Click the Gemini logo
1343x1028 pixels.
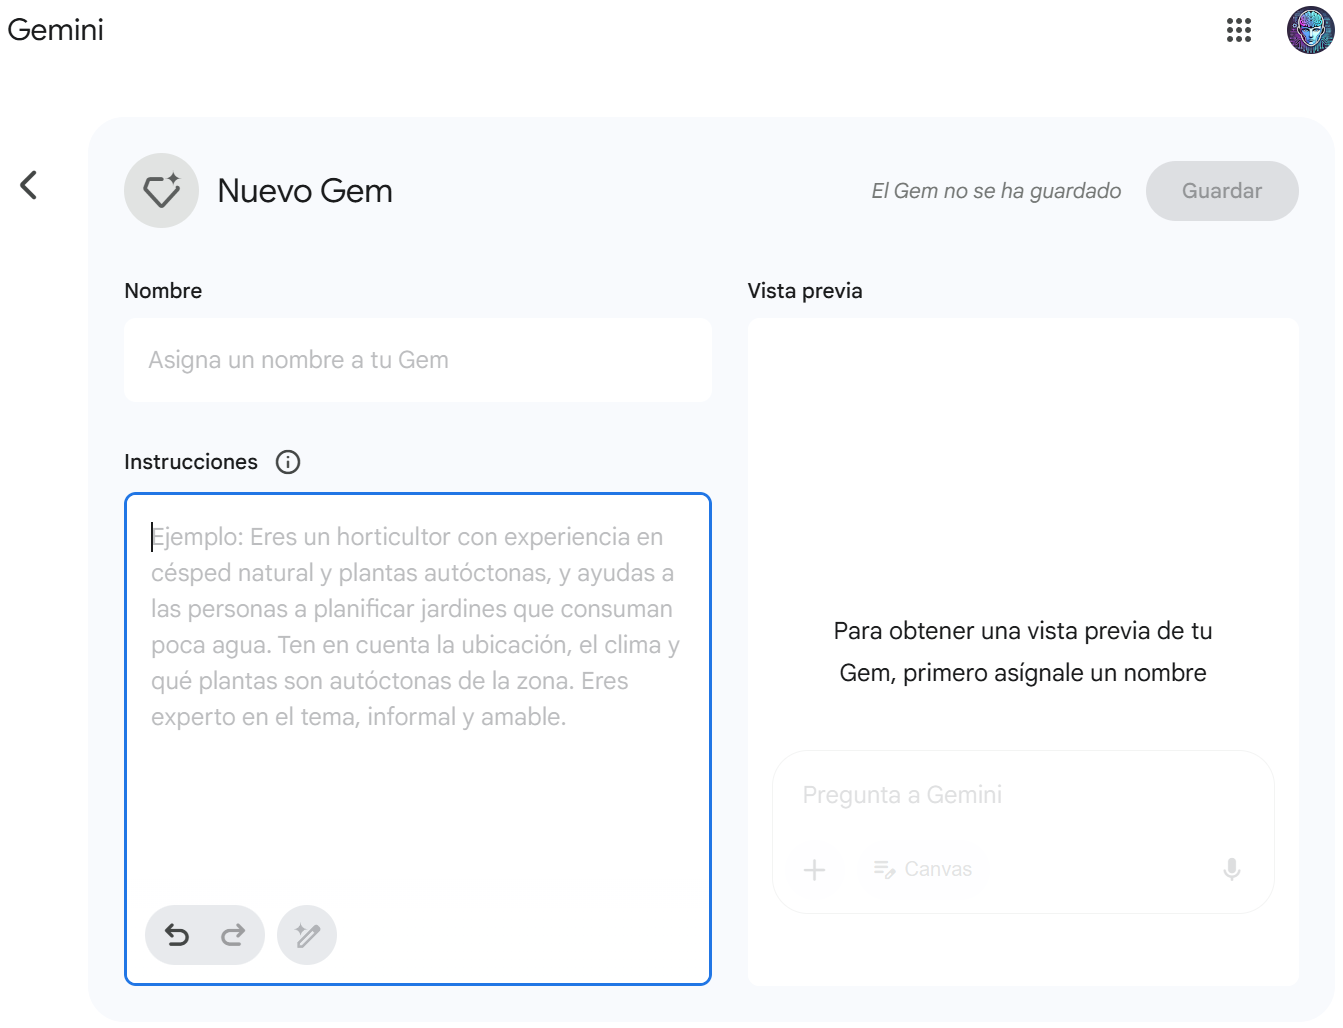(56, 30)
